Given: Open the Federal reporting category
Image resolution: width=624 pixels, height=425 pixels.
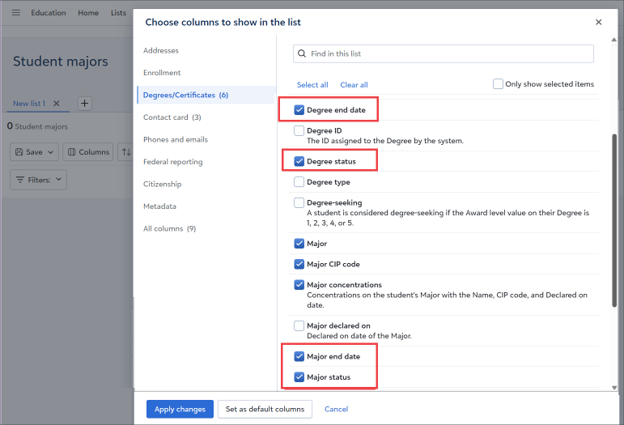Looking at the screenshot, I should click(x=173, y=162).
